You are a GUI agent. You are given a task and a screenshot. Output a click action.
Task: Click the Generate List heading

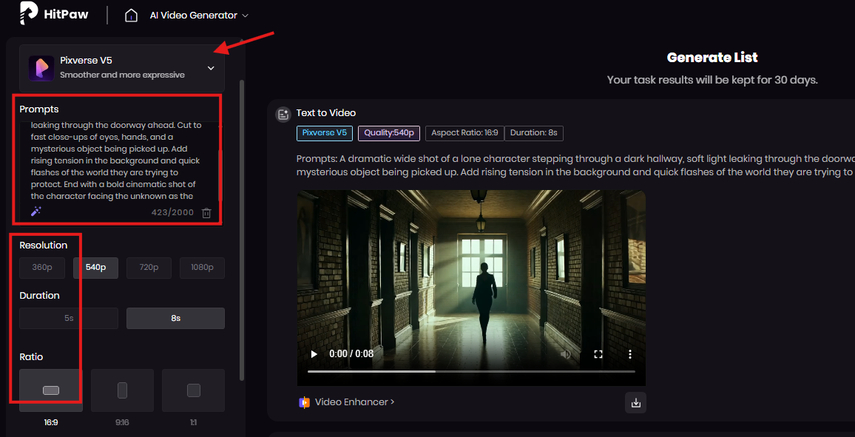coord(712,57)
